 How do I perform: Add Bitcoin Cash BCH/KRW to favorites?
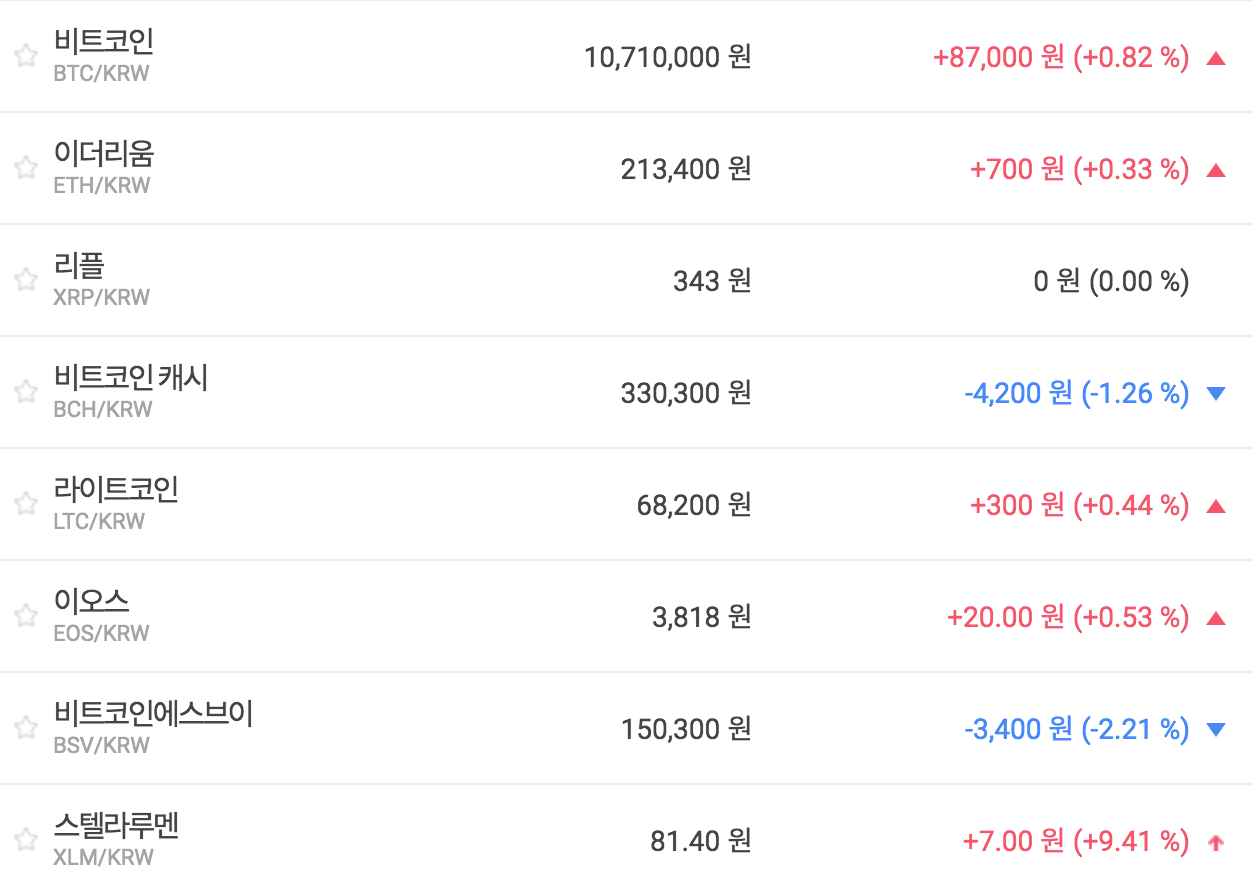pyautogui.click(x=26, y=392)
